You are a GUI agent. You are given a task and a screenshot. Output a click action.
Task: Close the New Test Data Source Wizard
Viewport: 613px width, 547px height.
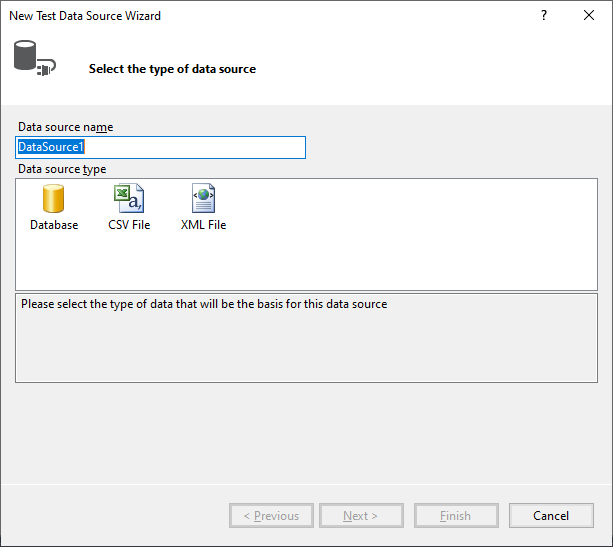[x=589, y=15]
